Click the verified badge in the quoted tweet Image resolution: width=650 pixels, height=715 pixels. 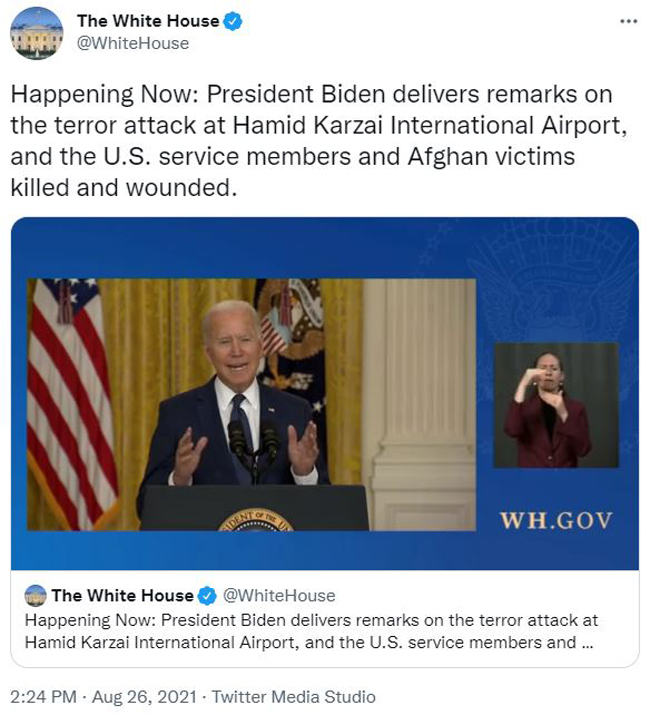tap(207, 596)
